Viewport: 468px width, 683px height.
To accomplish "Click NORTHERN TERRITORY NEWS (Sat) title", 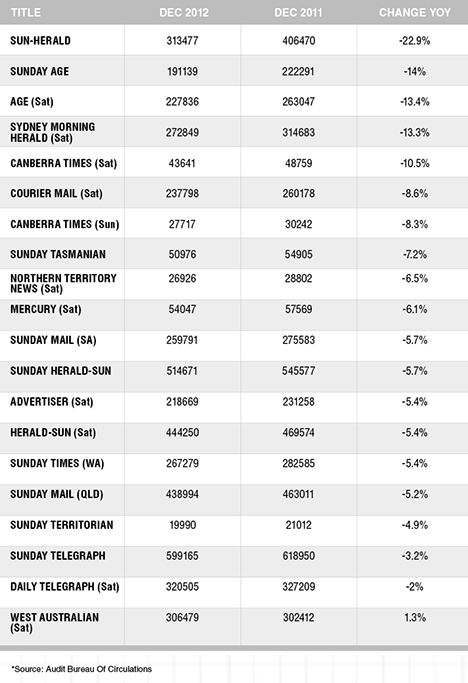I will point(63,283).
